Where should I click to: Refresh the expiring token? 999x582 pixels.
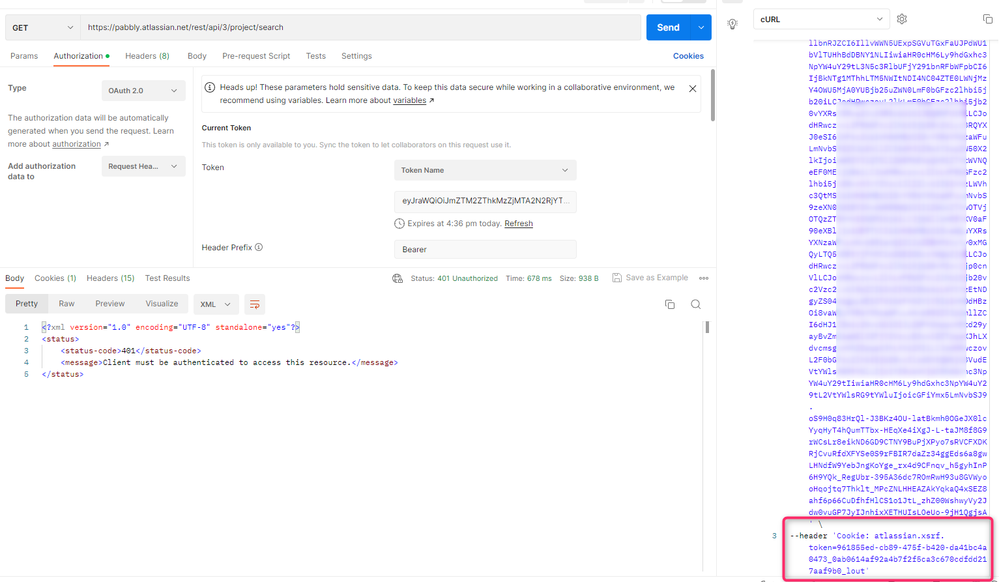pyautogui.click(x=519, y=224)
